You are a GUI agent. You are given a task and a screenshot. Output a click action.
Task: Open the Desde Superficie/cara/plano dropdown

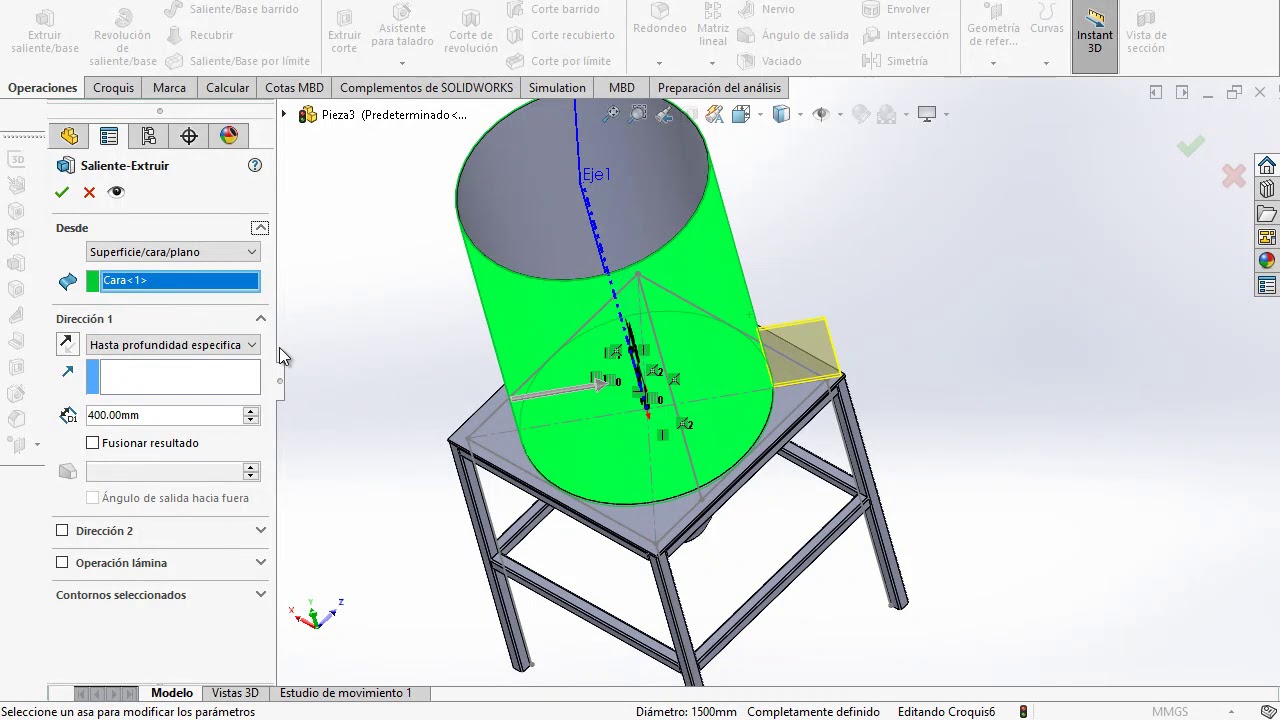173,252
